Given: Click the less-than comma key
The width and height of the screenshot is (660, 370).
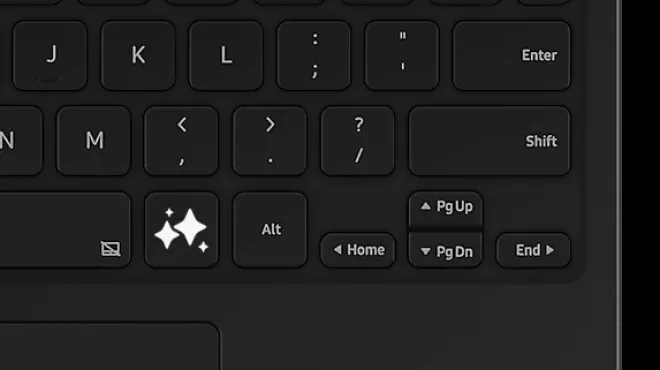Looking at the screenshot, I should click(181, 141).
